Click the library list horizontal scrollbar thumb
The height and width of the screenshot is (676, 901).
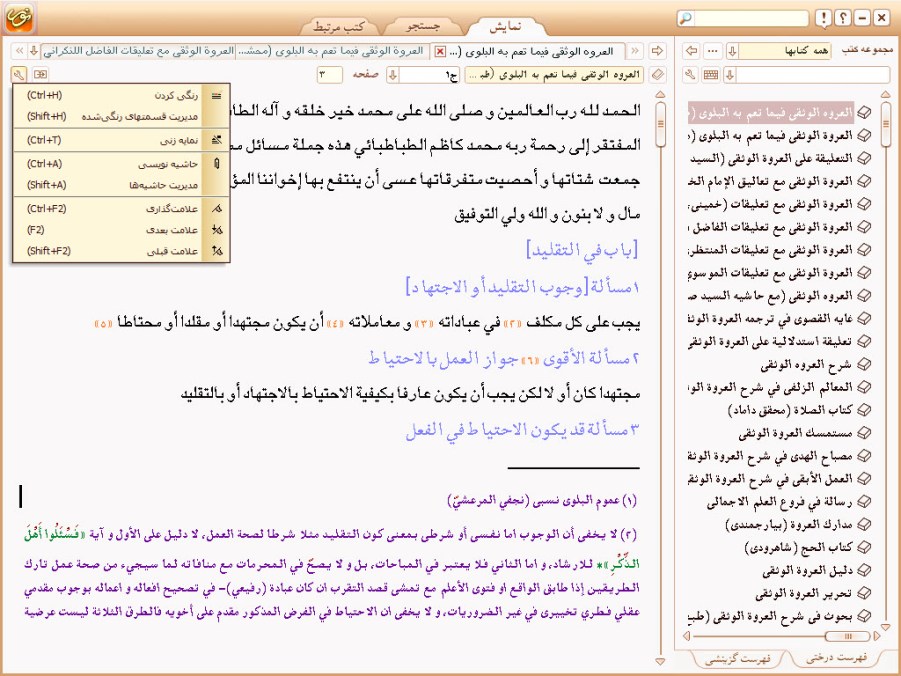(x=847, y=636)
